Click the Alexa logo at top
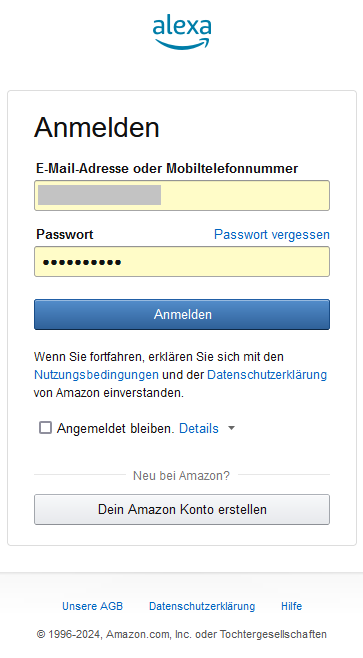 click(x=182, y=32)
